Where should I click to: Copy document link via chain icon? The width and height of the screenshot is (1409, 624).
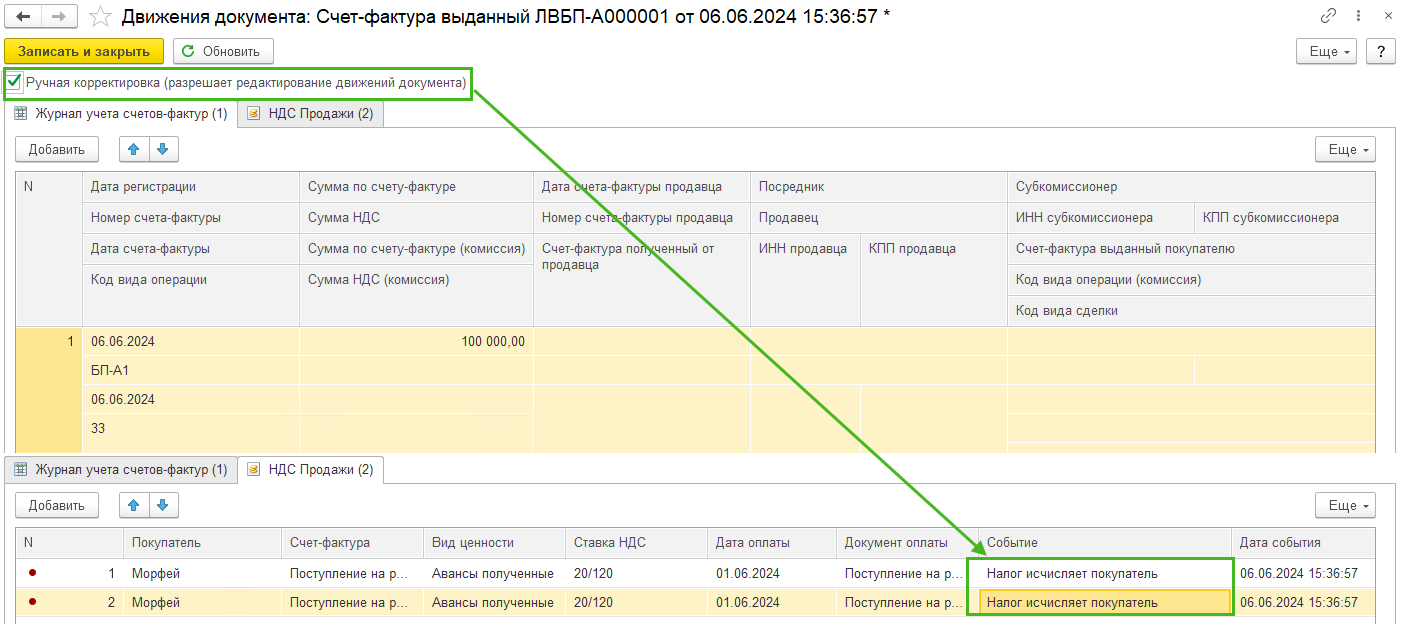tap(1328, 15)
